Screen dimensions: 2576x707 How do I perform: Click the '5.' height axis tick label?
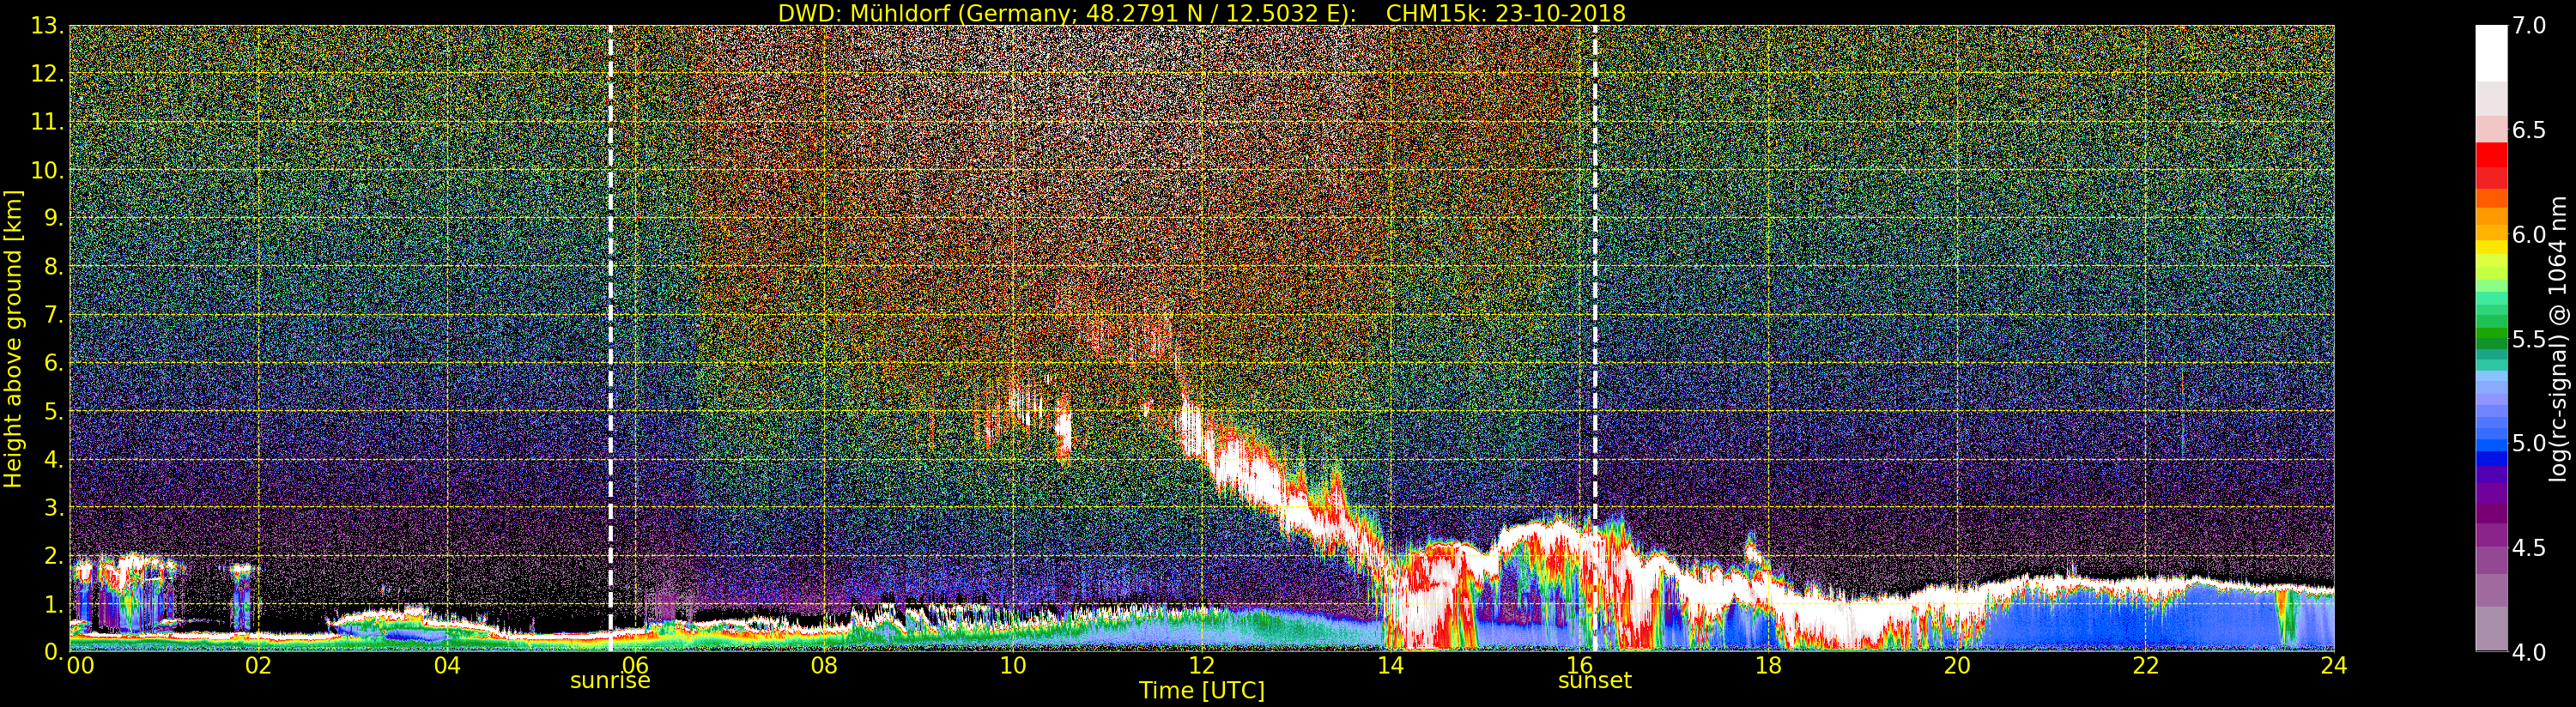[54, 411]
